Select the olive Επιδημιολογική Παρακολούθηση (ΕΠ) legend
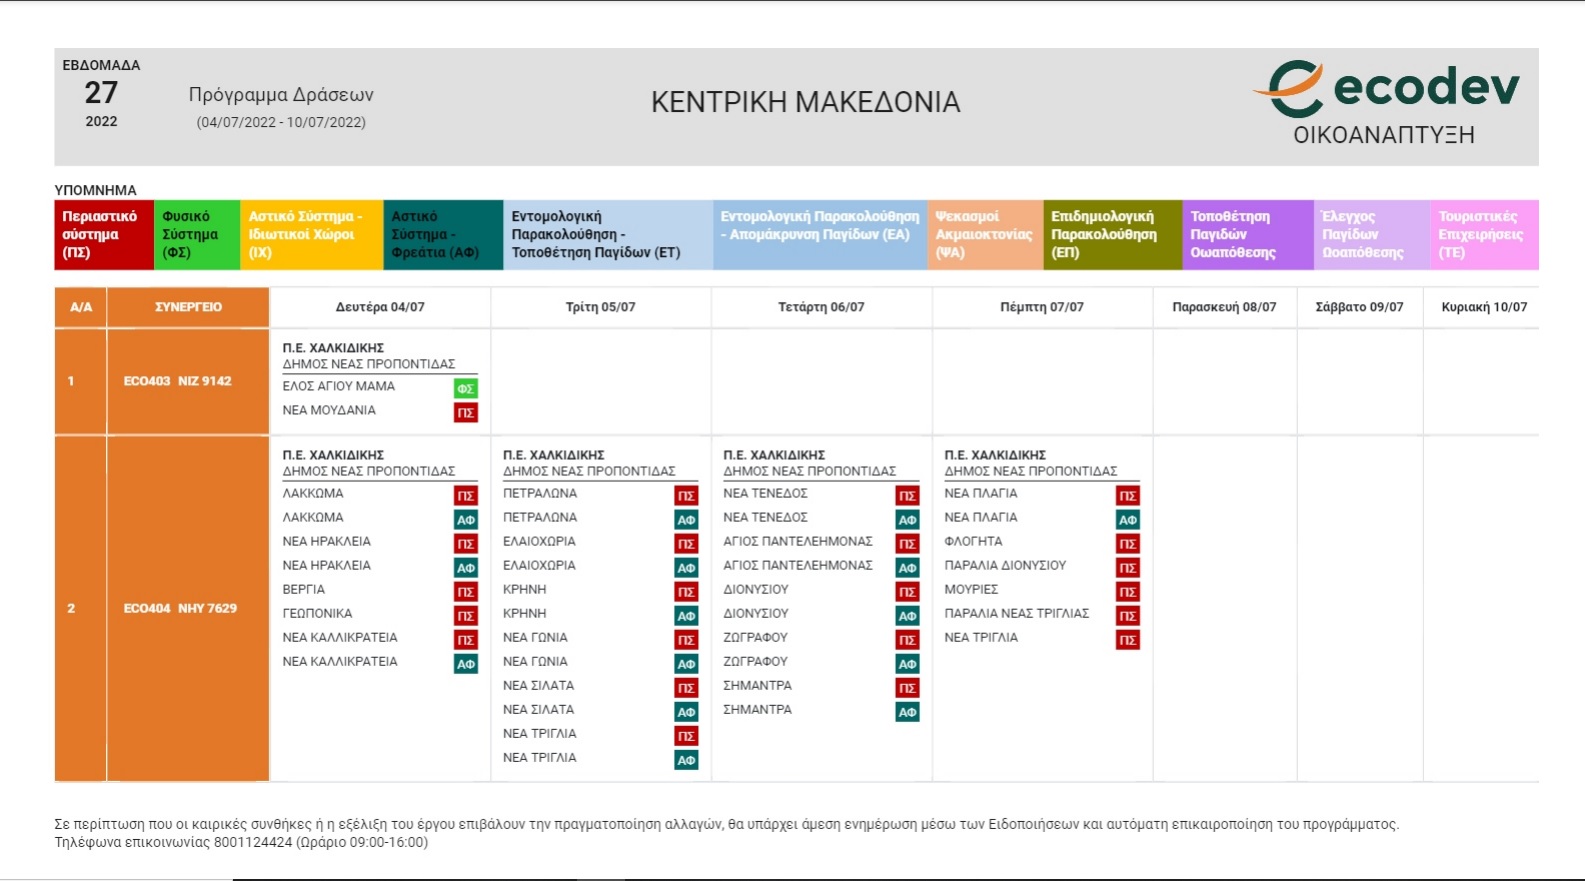Viewport: 1585px width, 881px height. tap(1111, 235)
